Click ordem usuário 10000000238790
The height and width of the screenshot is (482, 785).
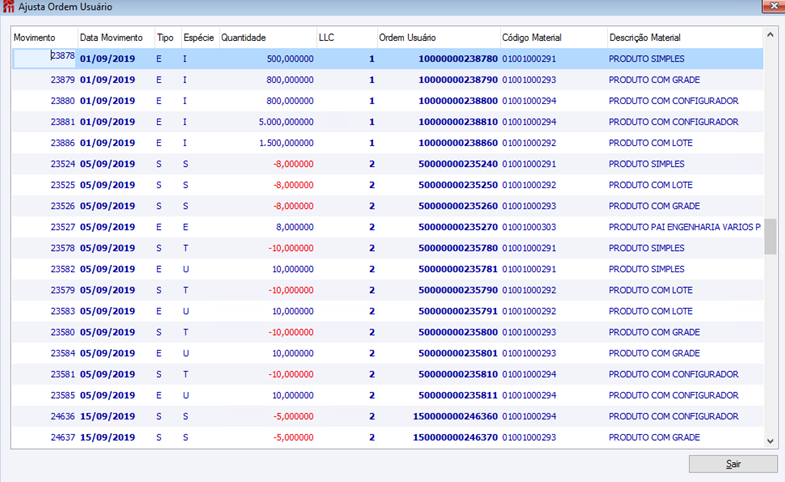(458, 80)
